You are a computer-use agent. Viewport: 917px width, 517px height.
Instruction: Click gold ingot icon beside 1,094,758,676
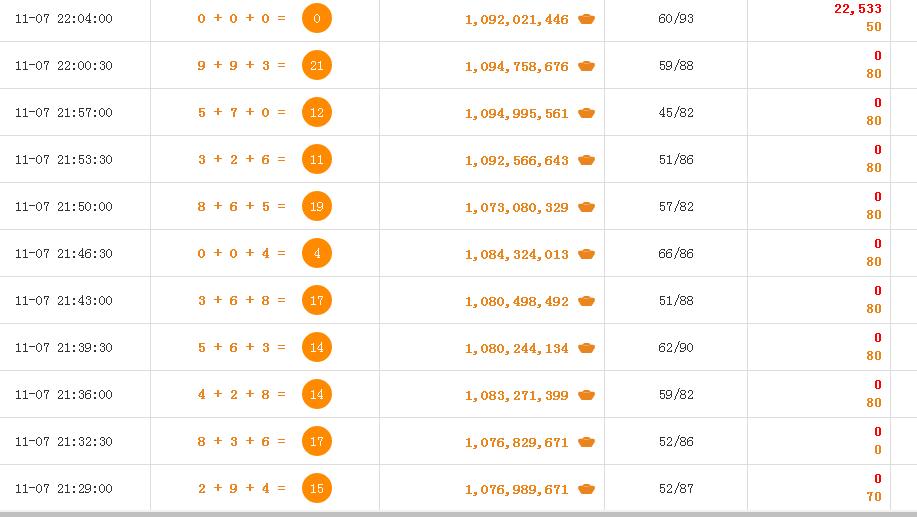[x=586, y=66]
